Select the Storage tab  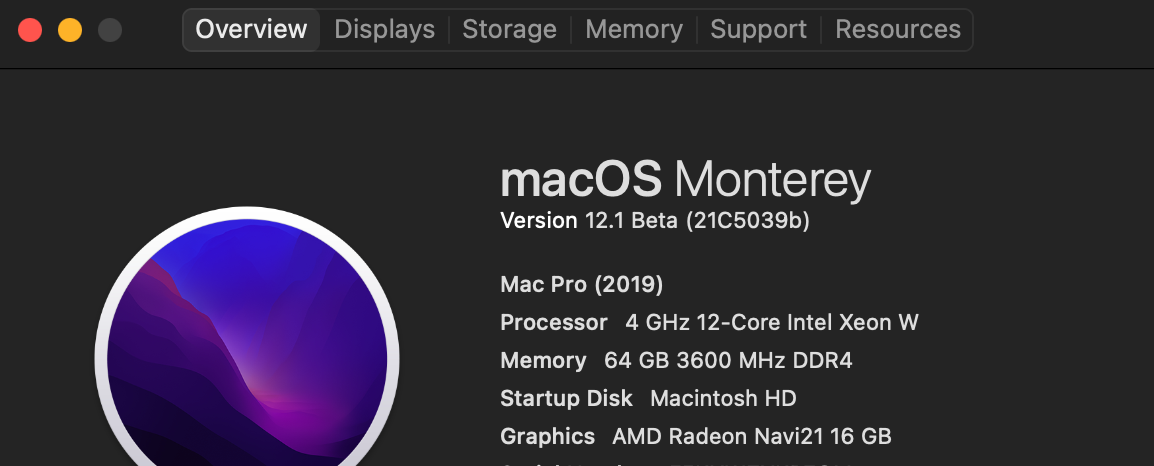[x=509, y=30]
